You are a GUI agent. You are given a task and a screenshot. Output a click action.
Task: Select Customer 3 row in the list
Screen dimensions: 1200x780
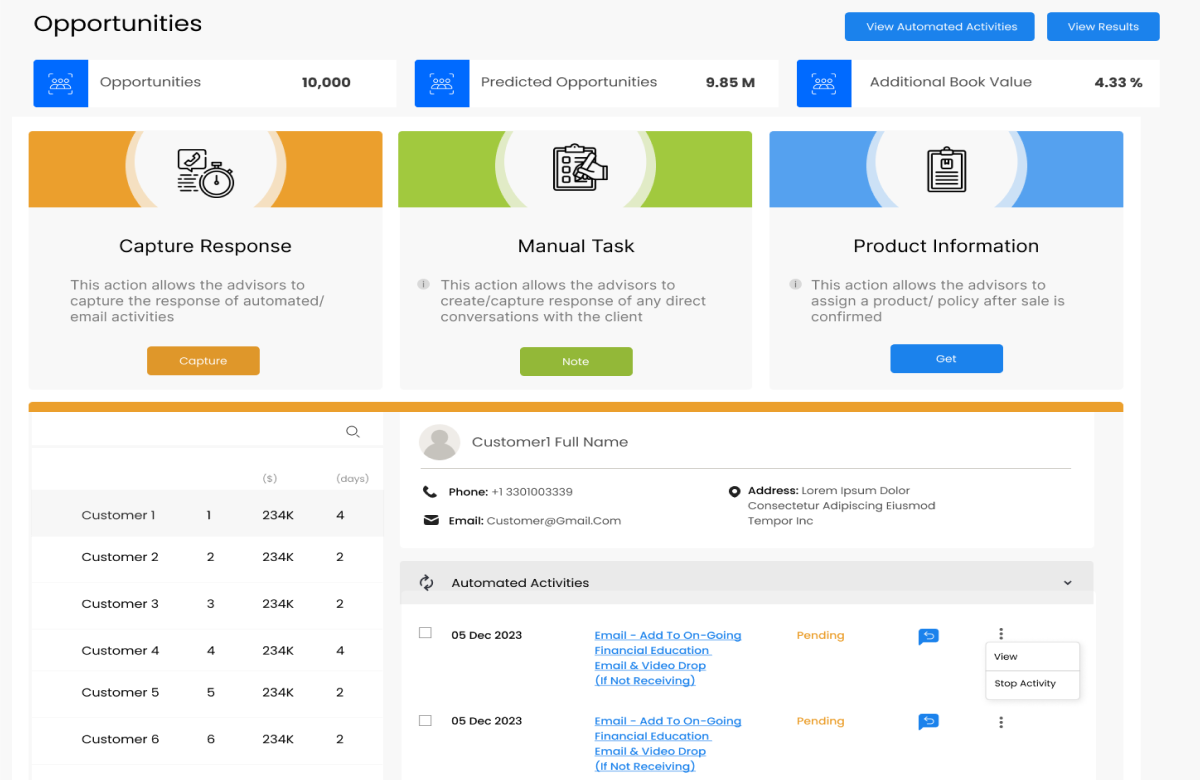120,604
